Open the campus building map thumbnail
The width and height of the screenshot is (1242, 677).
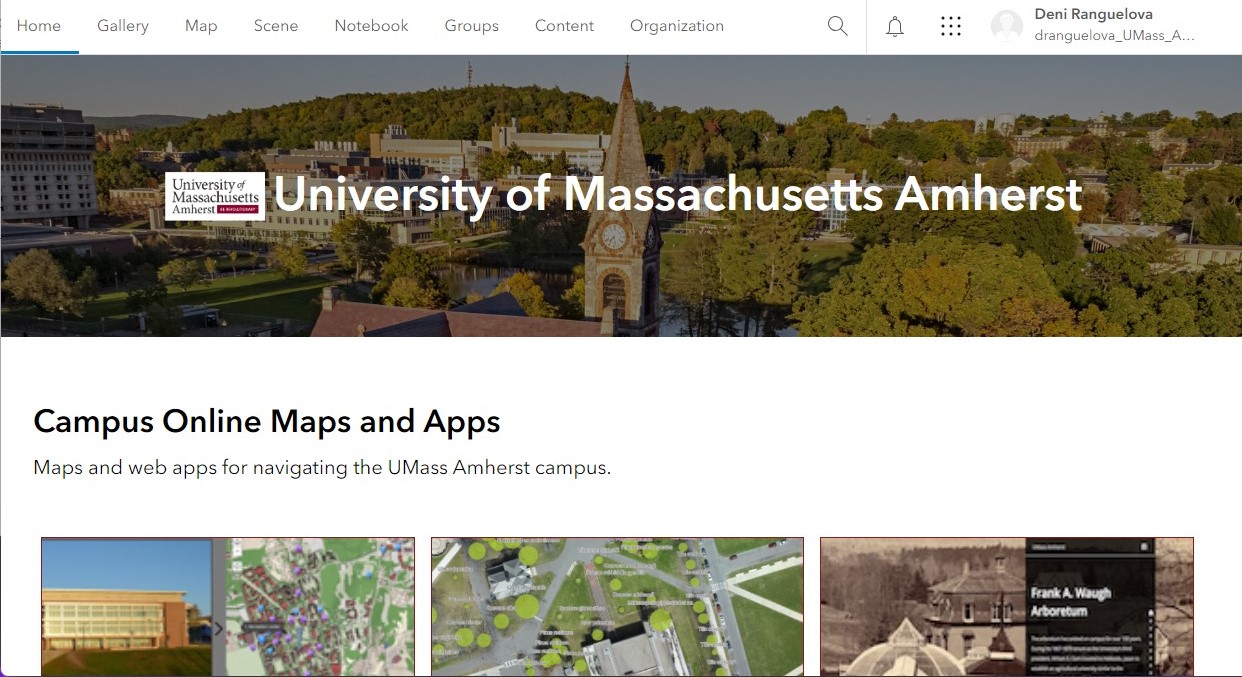point(228,607)
